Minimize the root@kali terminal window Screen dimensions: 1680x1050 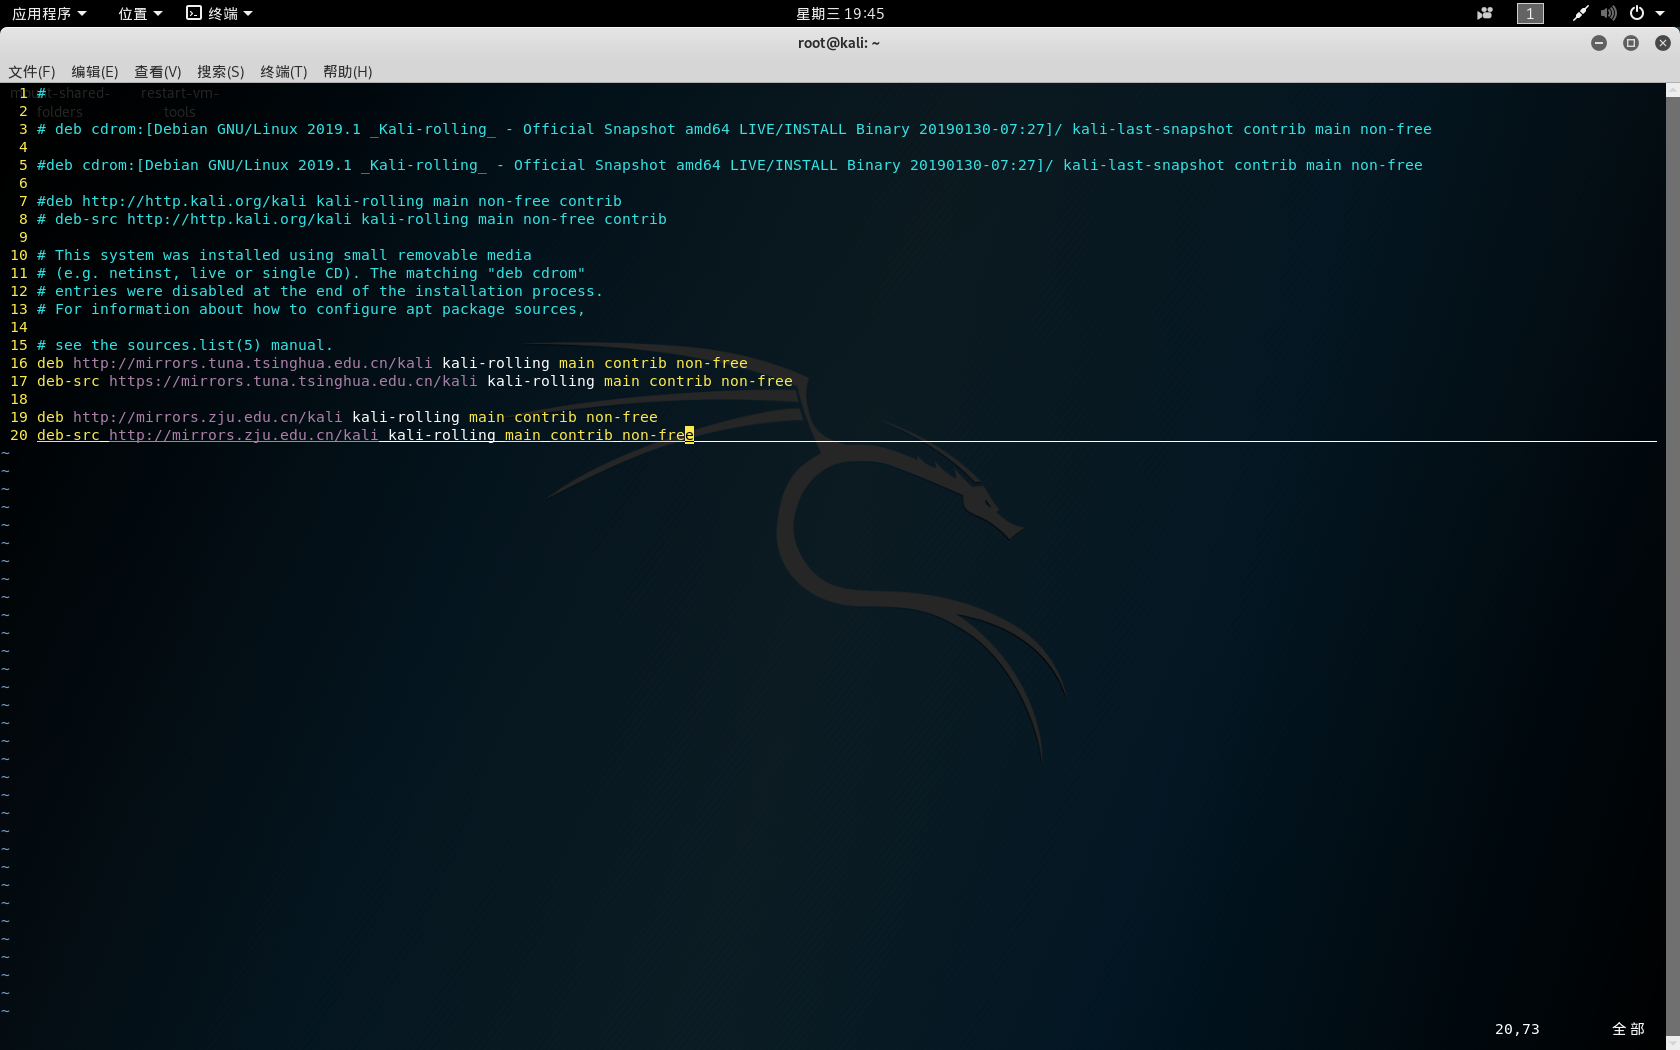[x=1599, y=43]
